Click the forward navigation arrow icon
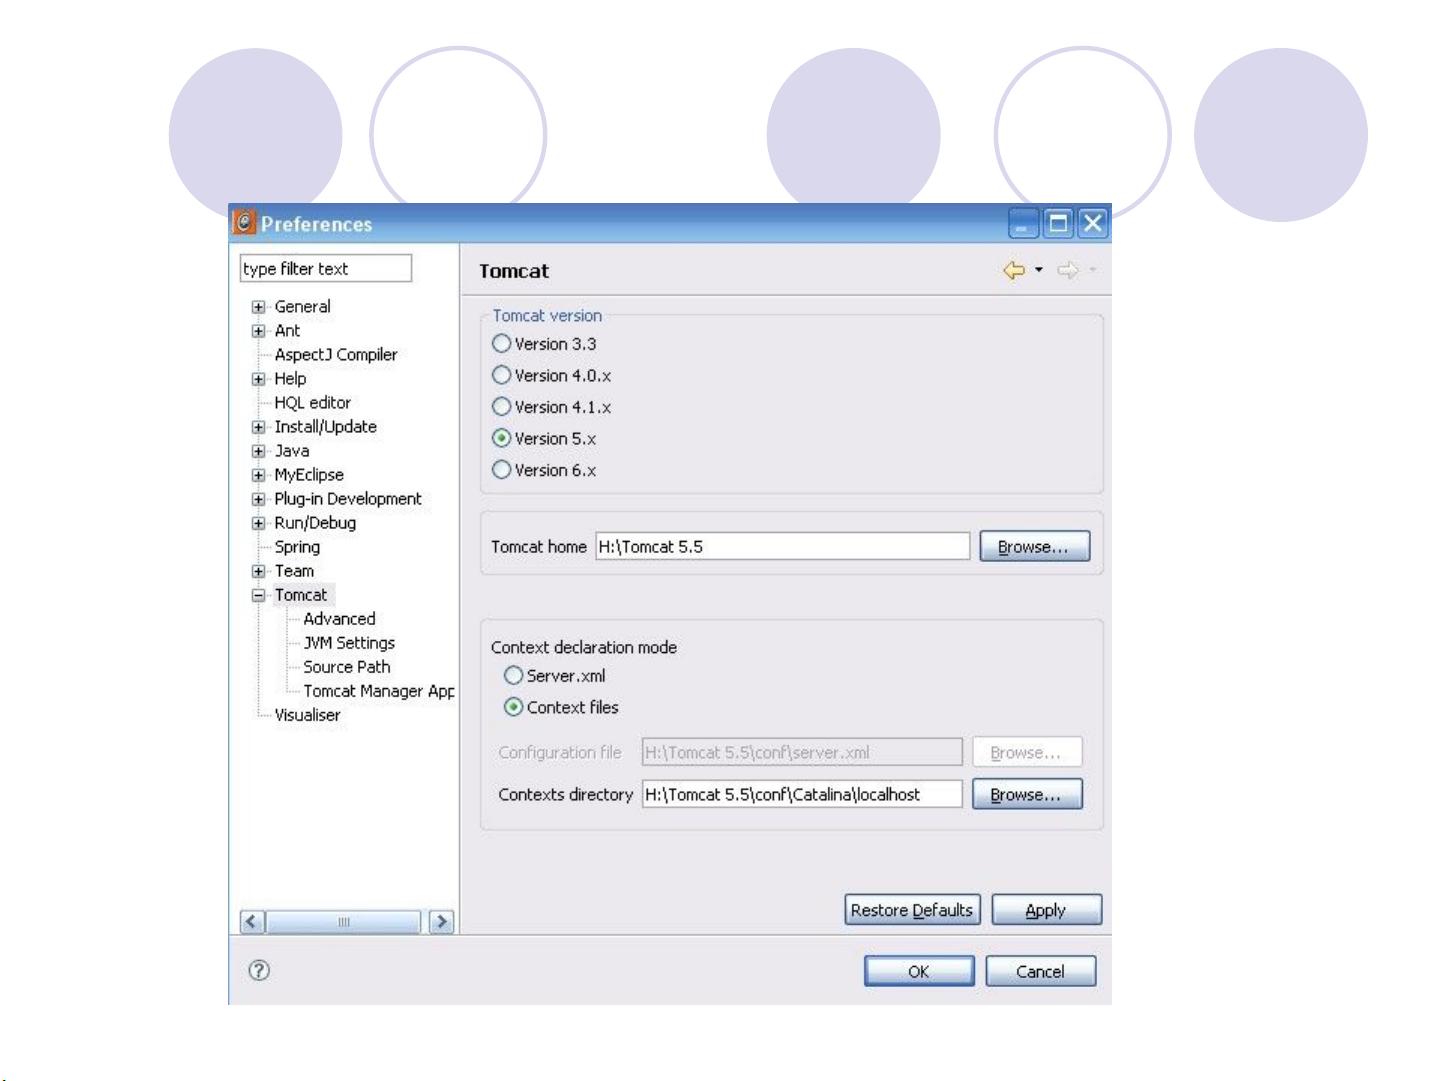The image size is (1441, 1081). (x=1068, y=270)
